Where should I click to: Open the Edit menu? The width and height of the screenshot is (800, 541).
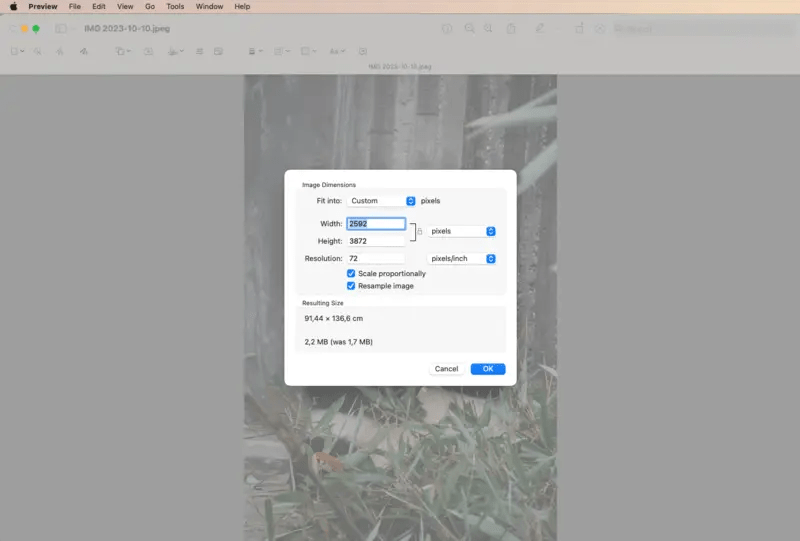pos(98,7)
